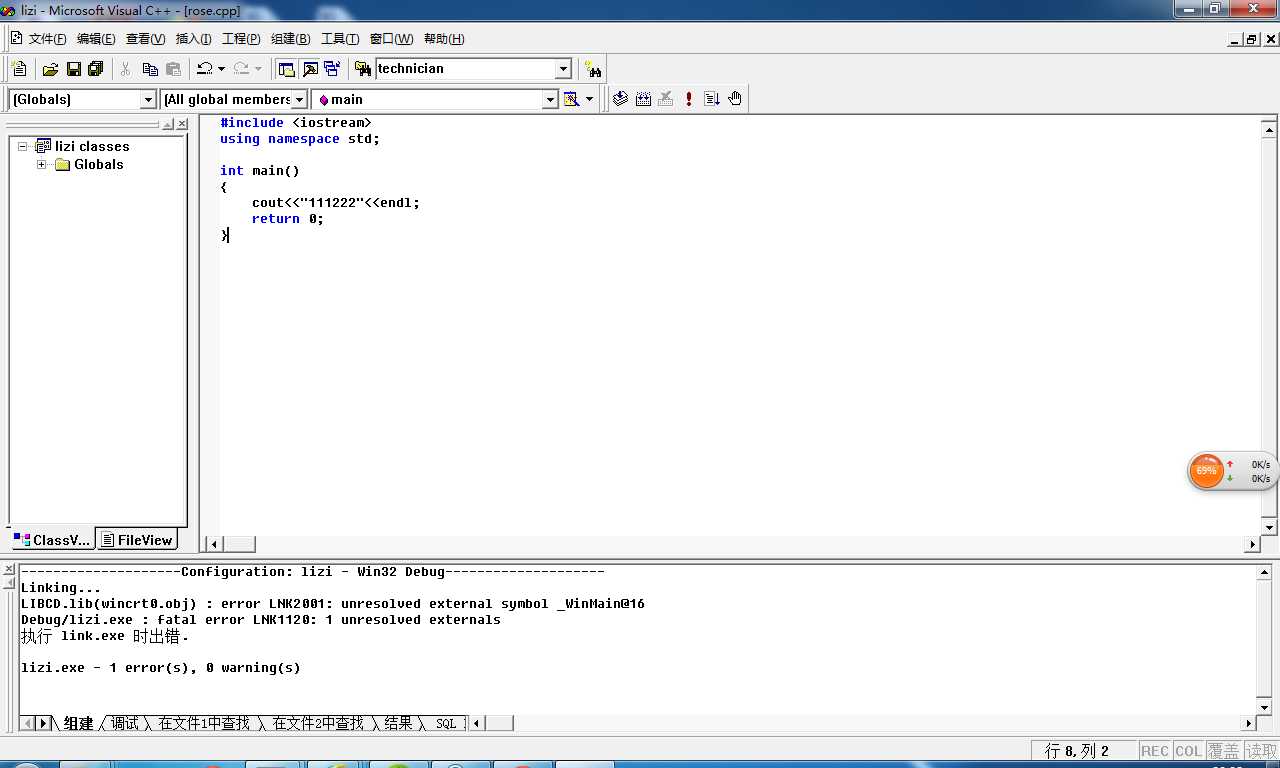Screen dimensions: 1280x768
Task: Click the Go debug icon
Action: click(712, 99)
